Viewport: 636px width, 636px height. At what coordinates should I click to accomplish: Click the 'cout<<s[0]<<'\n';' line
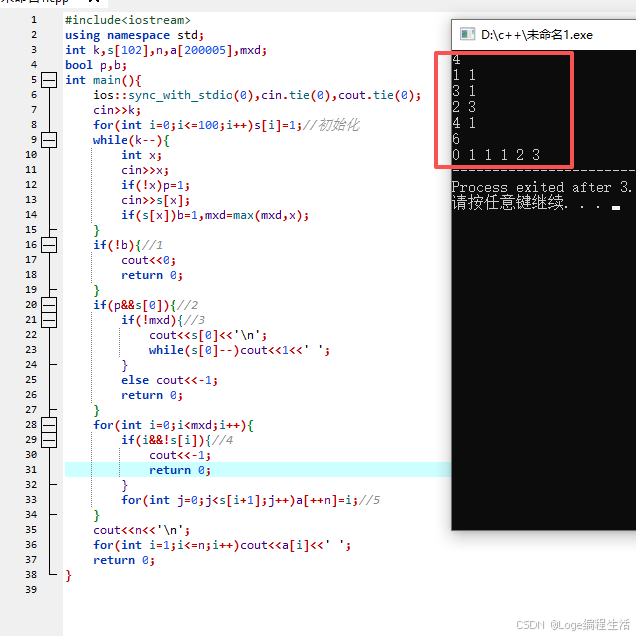208,335
